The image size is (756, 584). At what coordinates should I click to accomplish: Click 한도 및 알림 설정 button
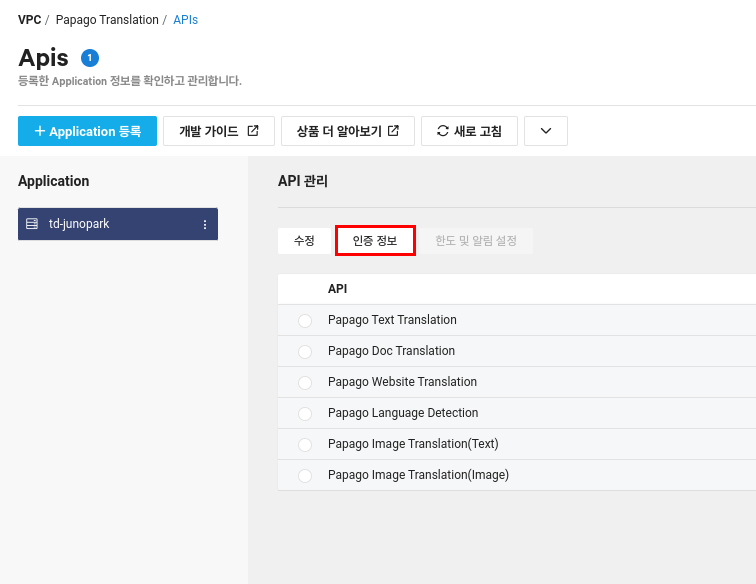476,241
